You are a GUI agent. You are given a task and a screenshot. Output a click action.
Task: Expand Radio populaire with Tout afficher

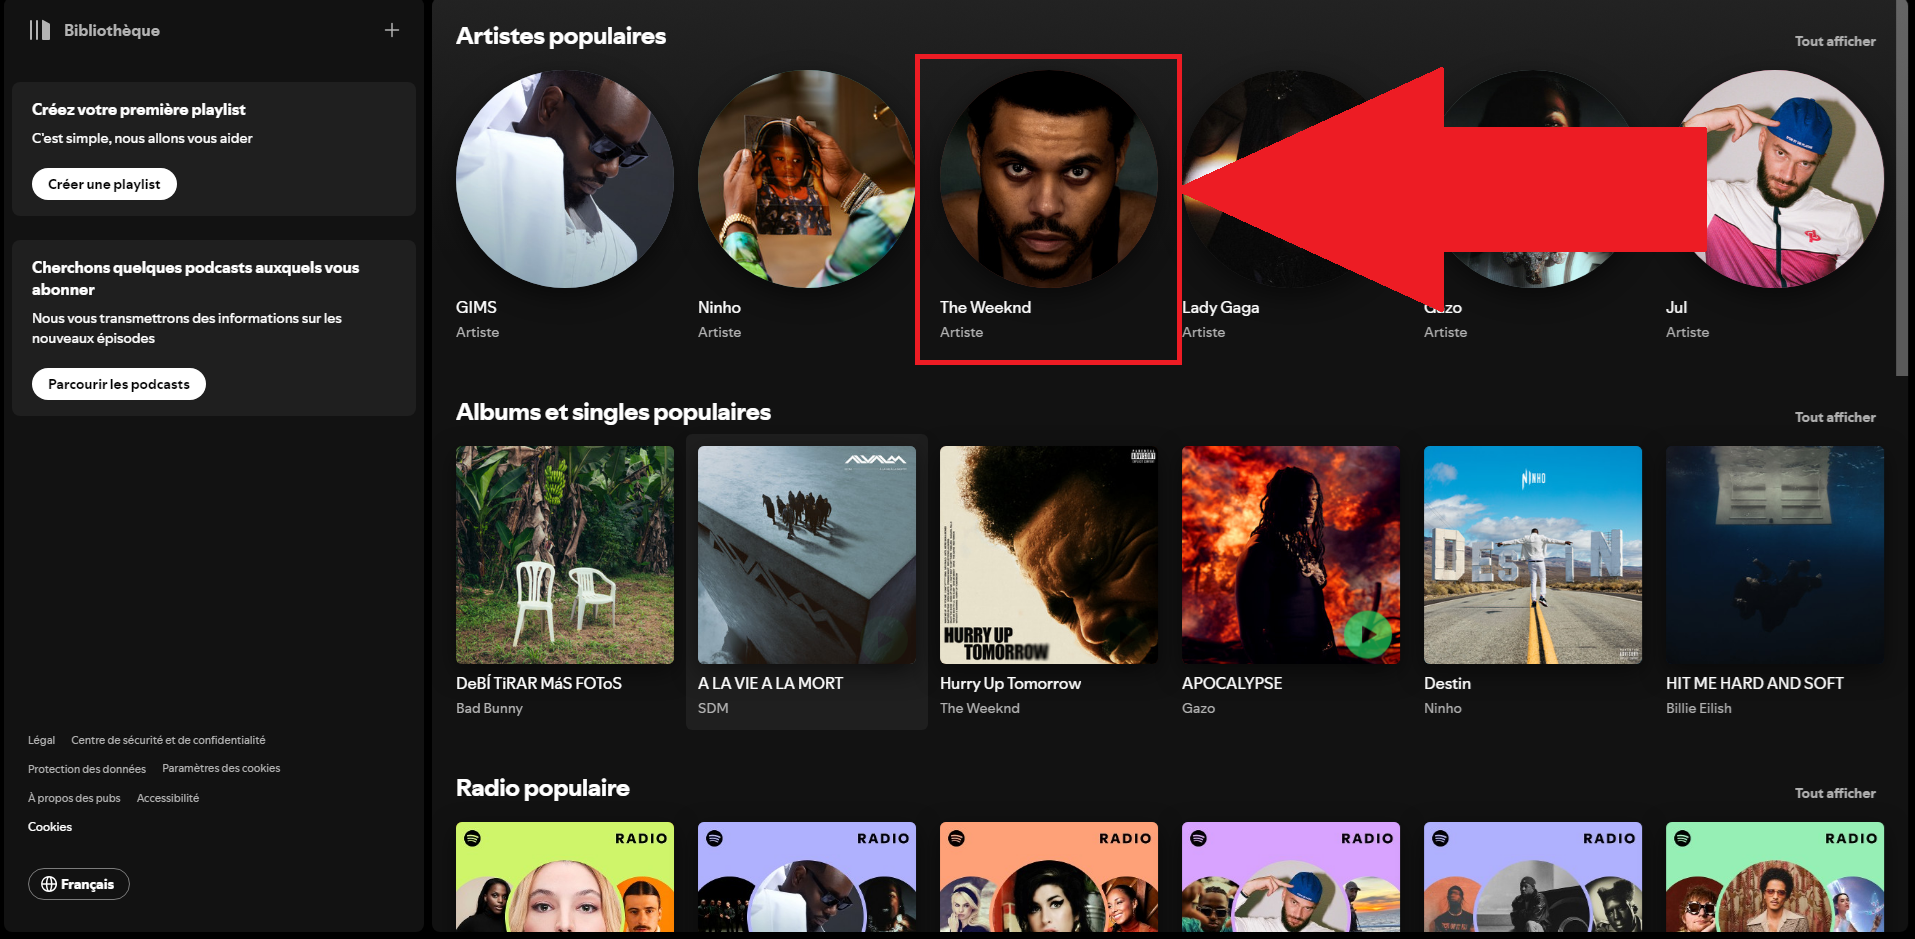pos(1834,793)
